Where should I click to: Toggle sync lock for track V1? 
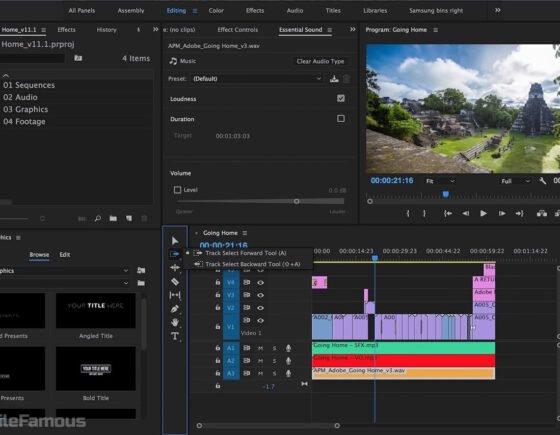tap(246, 320)
